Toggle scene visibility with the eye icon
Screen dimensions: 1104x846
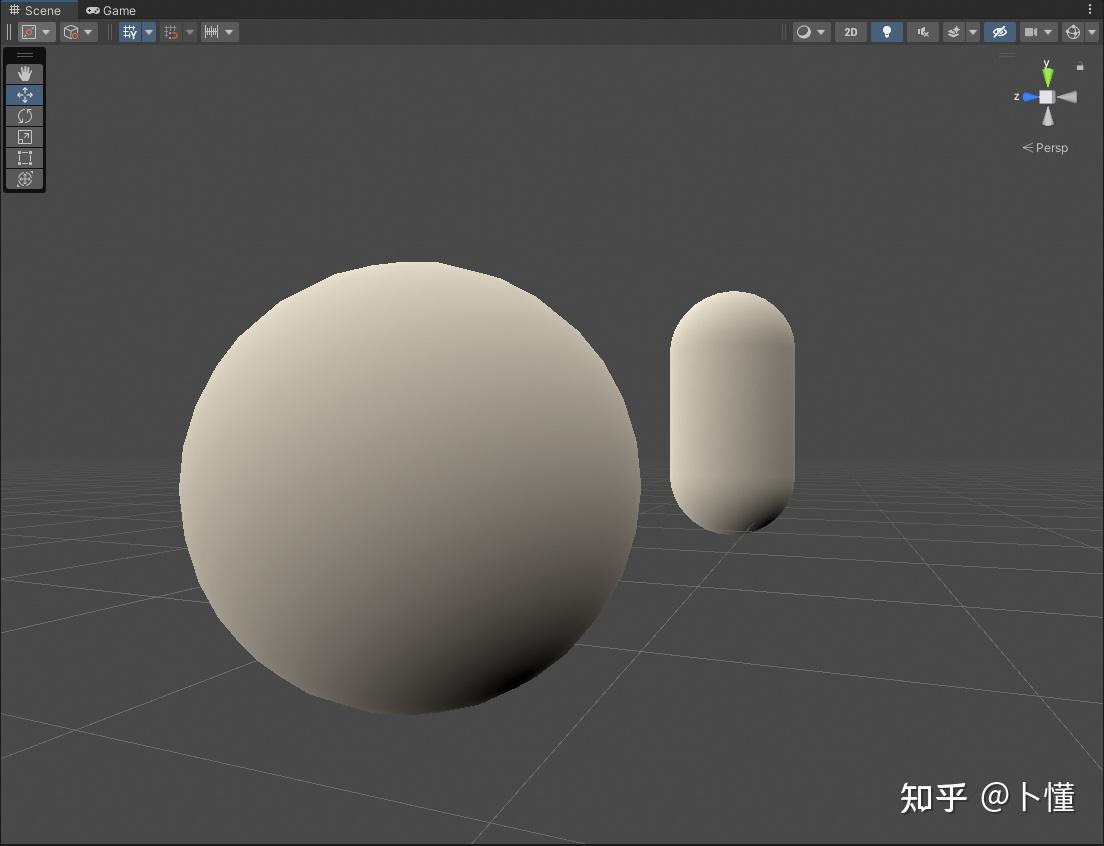point(999,32)
